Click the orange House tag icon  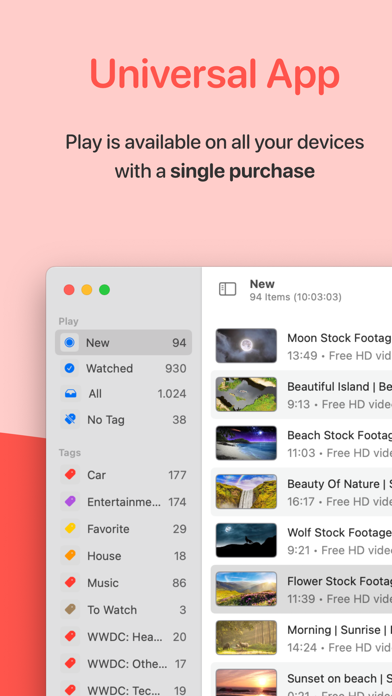point(70,556)
